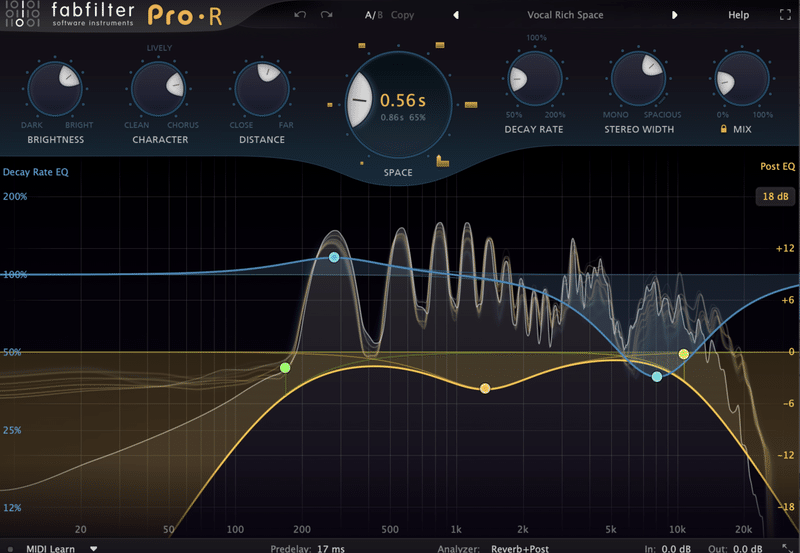The image size is (800, 553).
Task: Open the Analyzer Reverb+Post selector
Action: click(x=520, y=548)
